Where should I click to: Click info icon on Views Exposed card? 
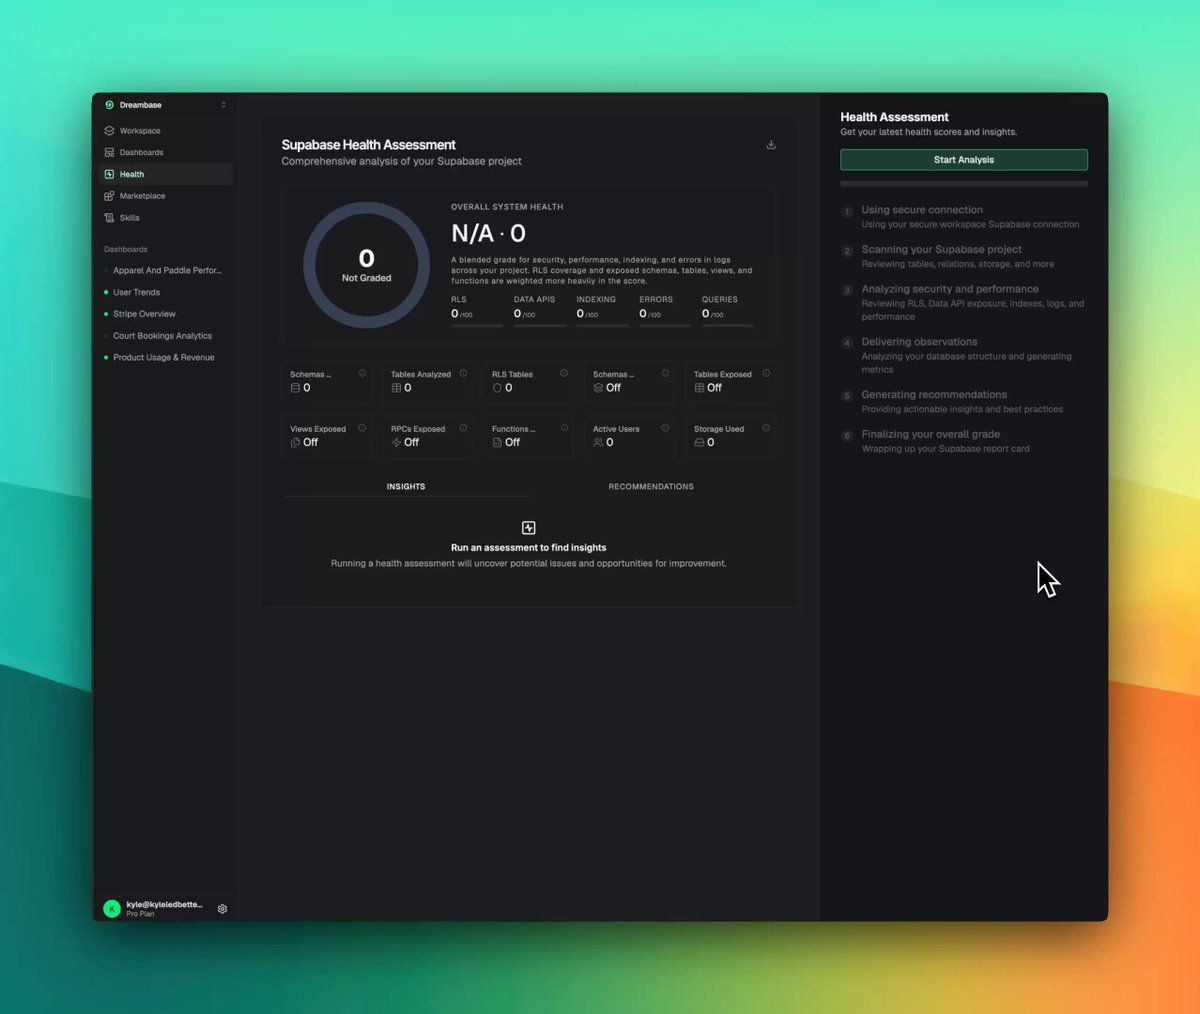[x=362, y=428]
